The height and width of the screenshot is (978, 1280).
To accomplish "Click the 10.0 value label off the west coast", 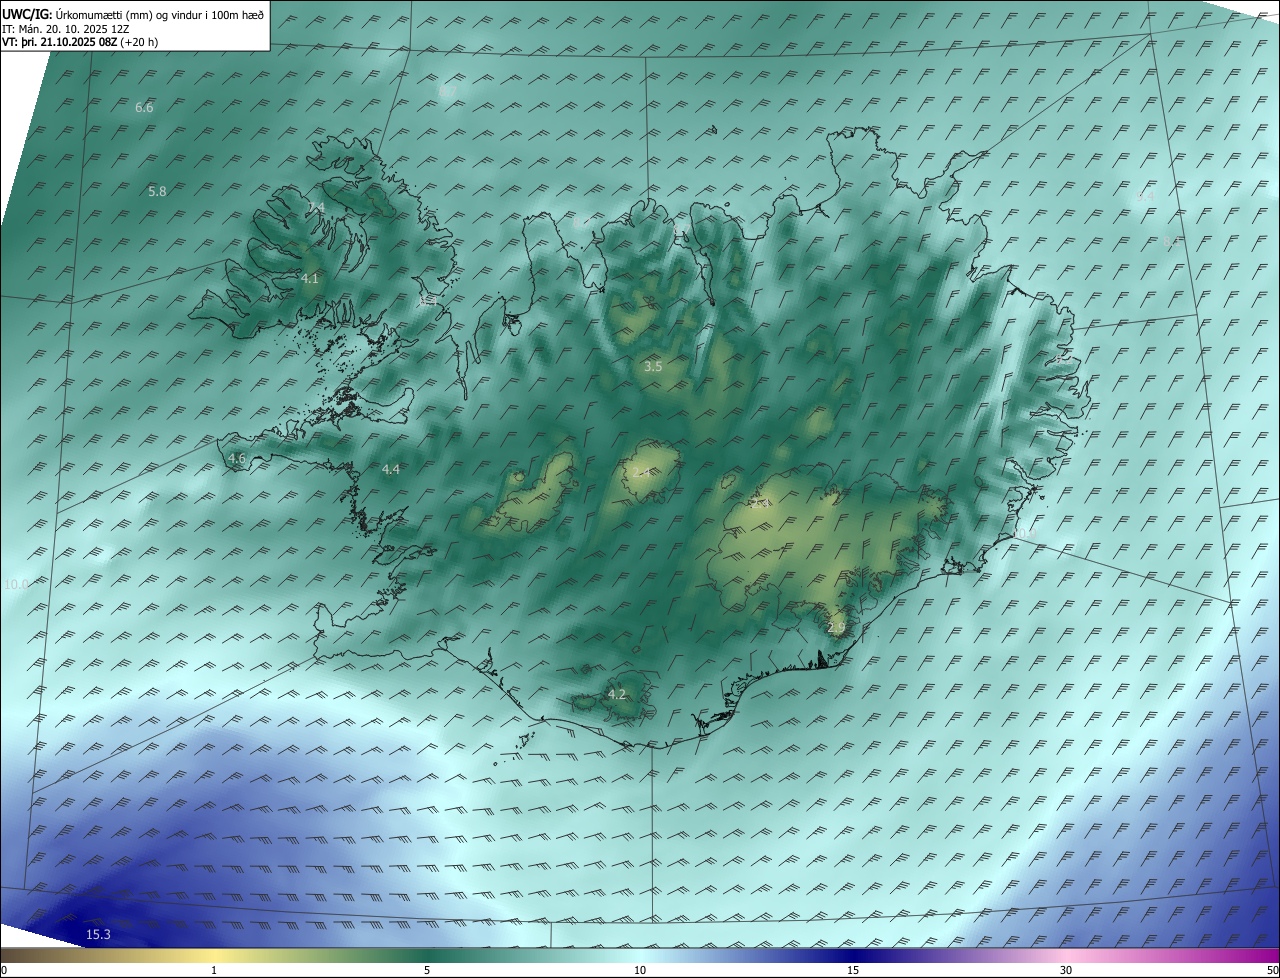I will [x=17, y=584].
